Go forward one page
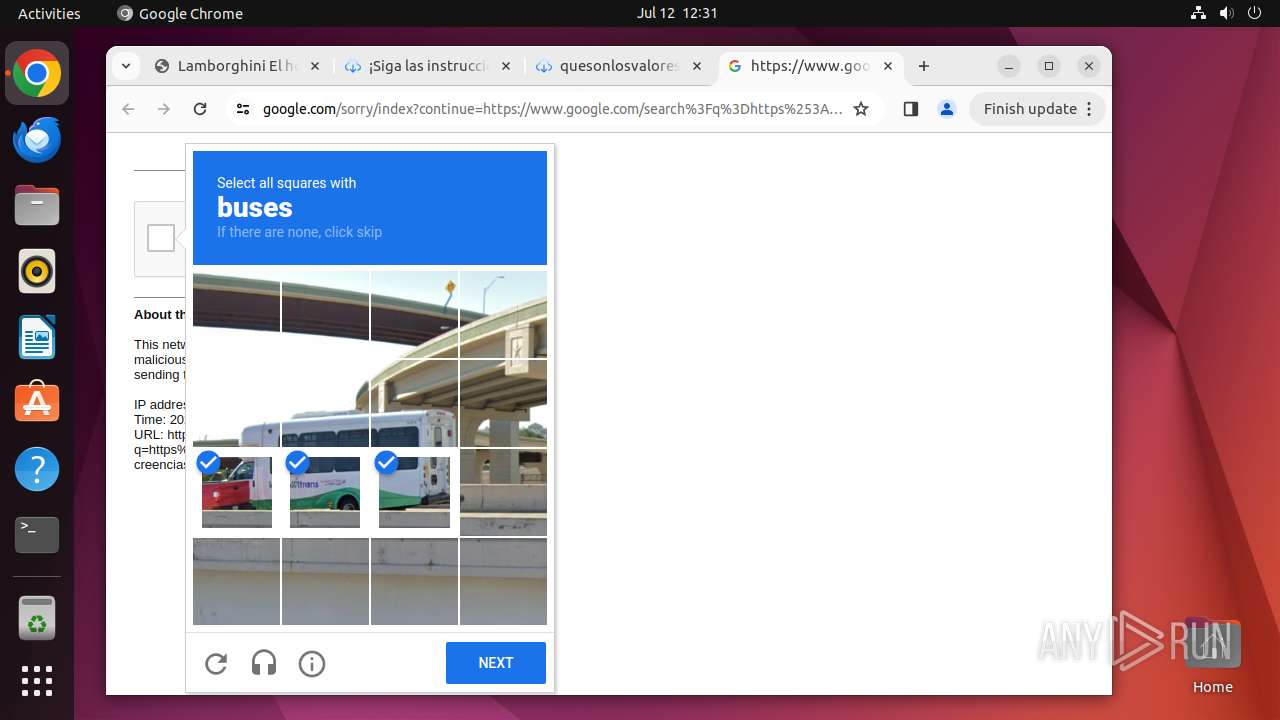The height and width of the screenshot is (720, 1280). (164, 109)
